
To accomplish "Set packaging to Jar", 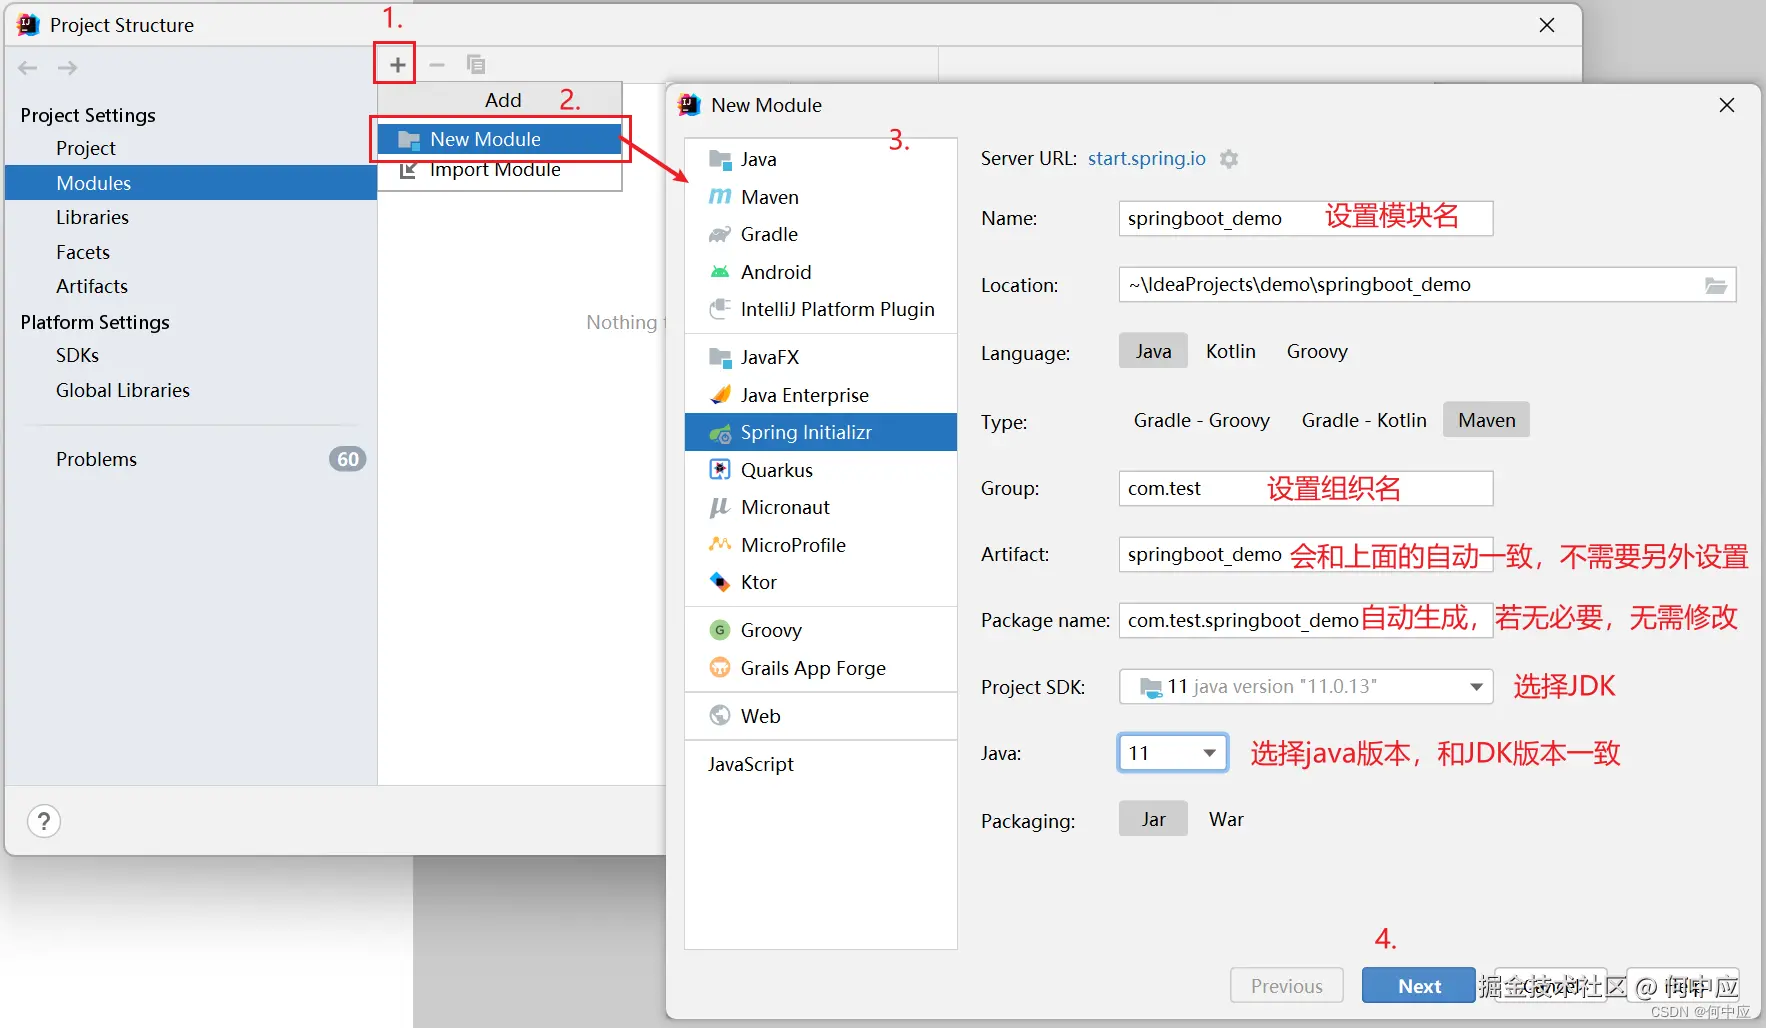I will 1153,819.
